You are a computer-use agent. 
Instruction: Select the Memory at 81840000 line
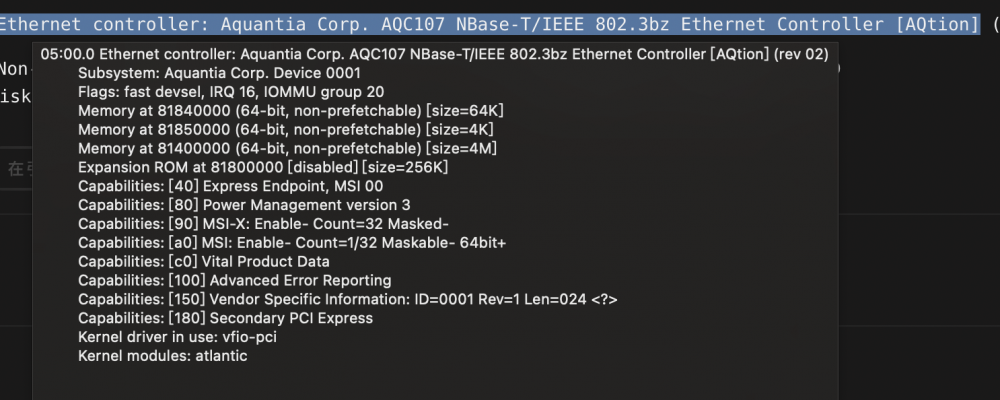291,111
